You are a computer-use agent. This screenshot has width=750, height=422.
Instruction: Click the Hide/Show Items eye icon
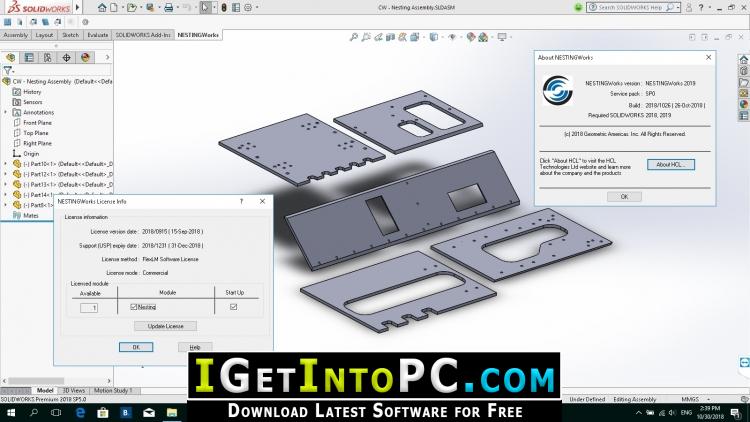452,37
